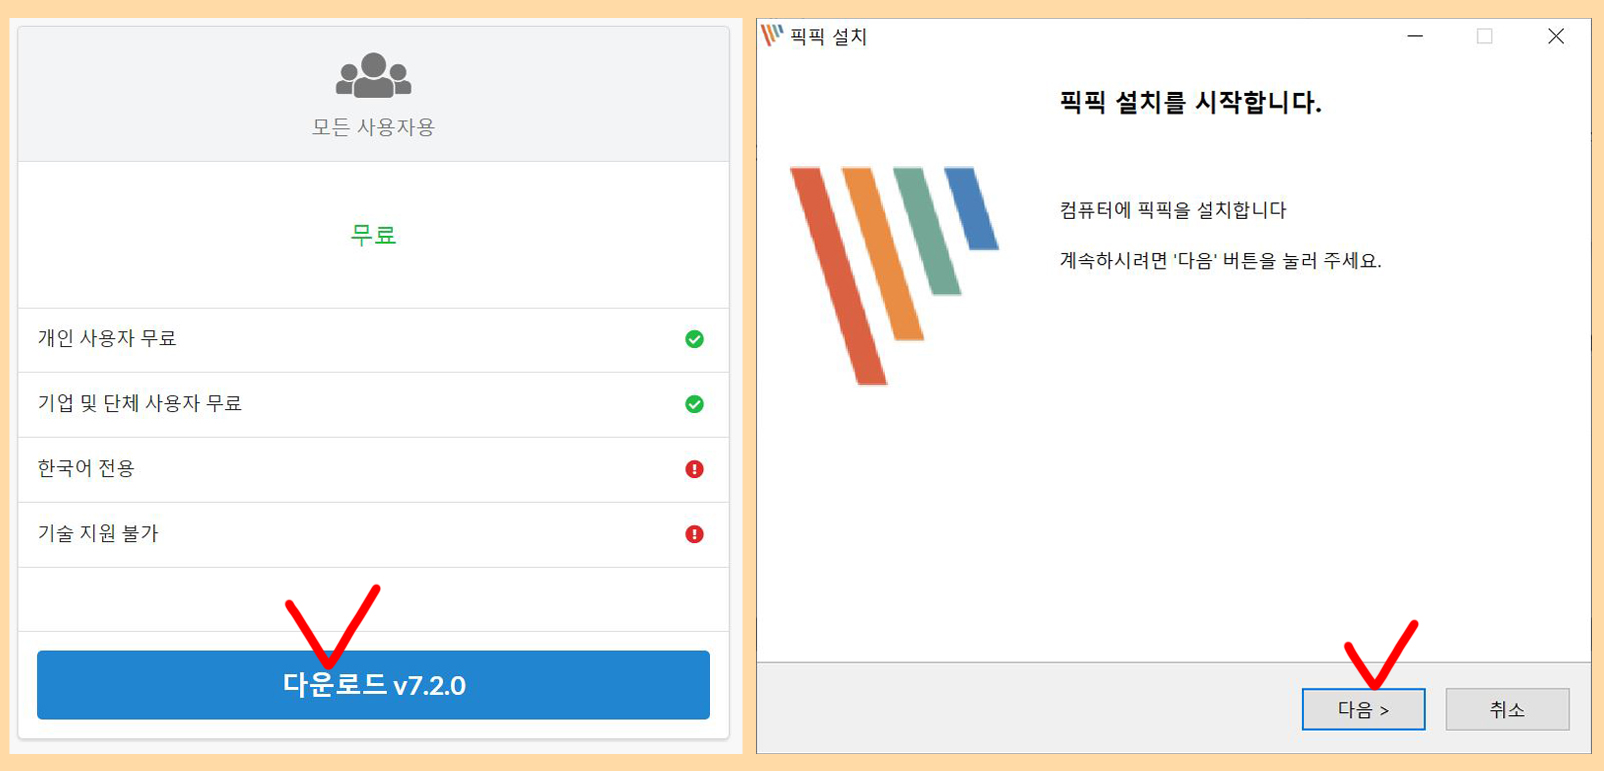Click the 기업 및 단체 사용자 무료 text

140,404
